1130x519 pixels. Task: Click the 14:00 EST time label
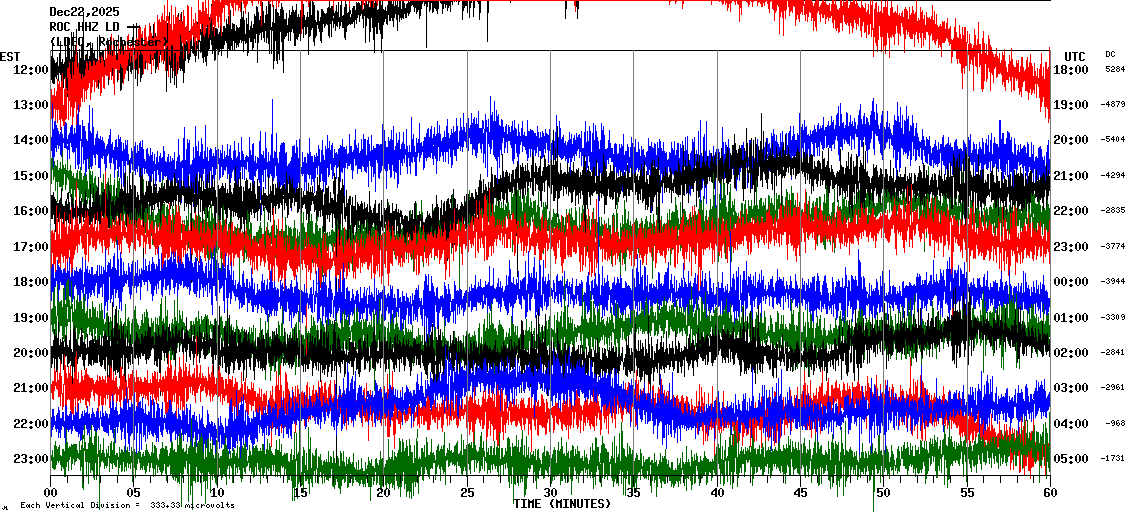point(31,140)
